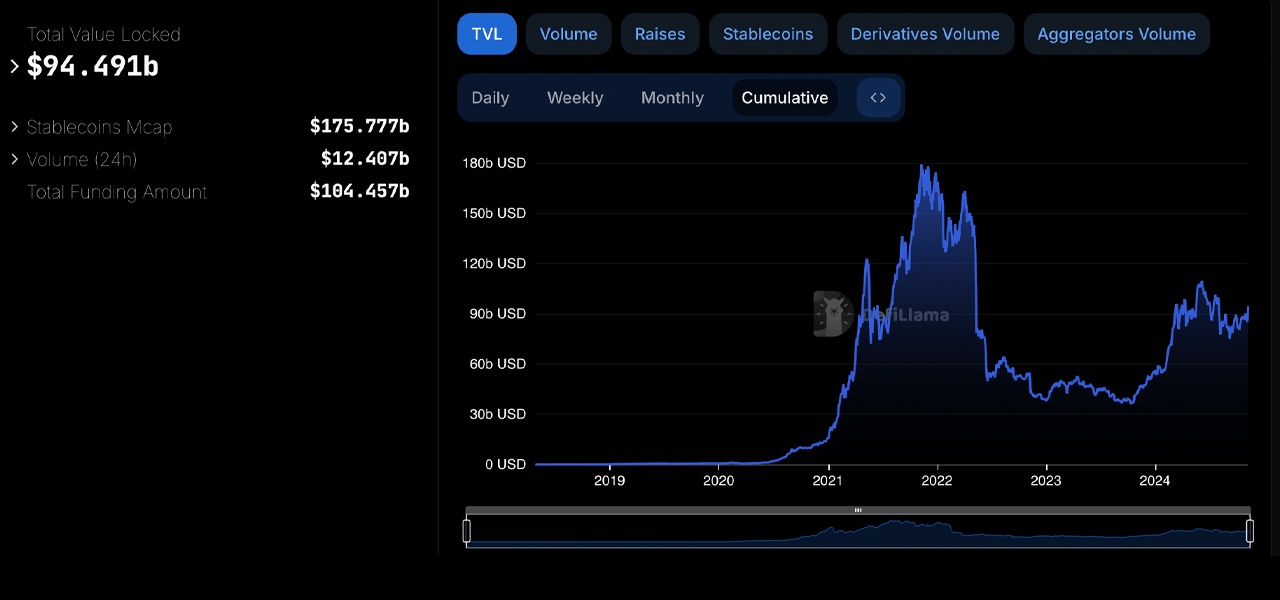Viewport: 1280px width, 600px height.
Task: Enable Weekly aggregation
Action: click(x=575, y=97)
